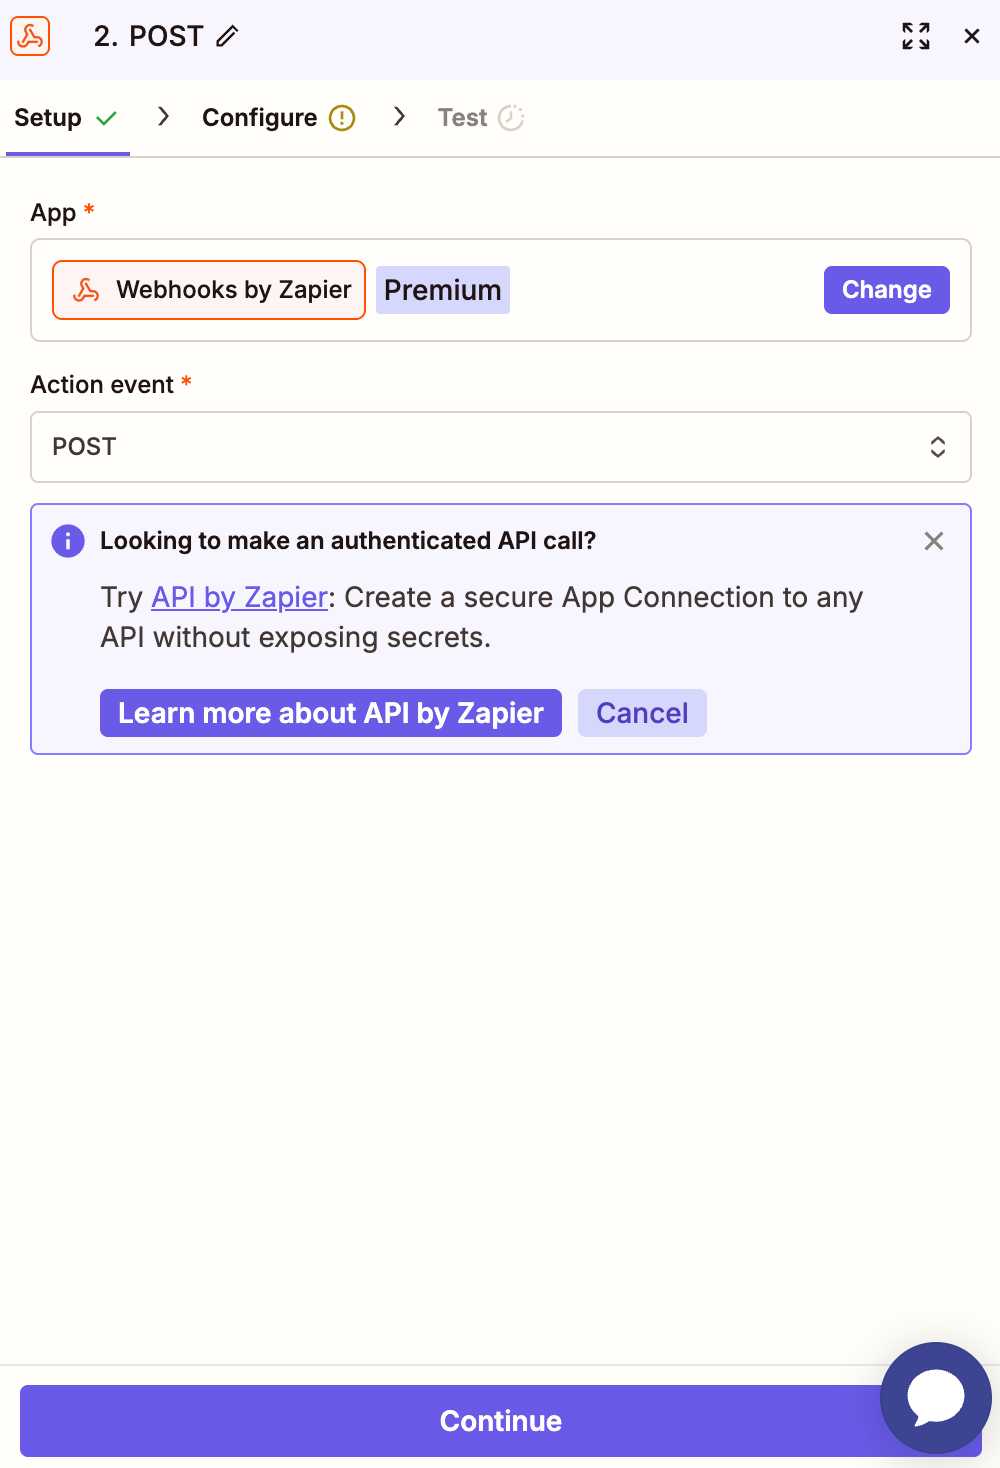The height and width of the screenshot is (1468, 1000).
Task: Click the chevron between Setup and Configure
Action: pyautogui.click(x=163, y=117)
